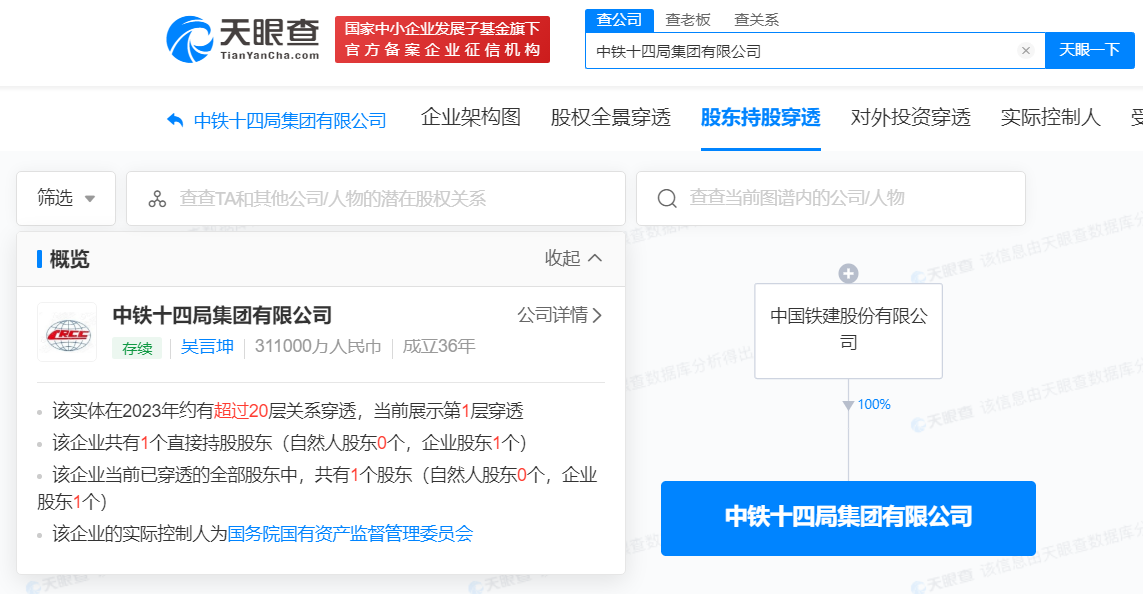This screenshot has height=594, width=1143.
Task: Open legal representative 吴言坤 link
Action: pyautogui.click(x=207, y=346)
